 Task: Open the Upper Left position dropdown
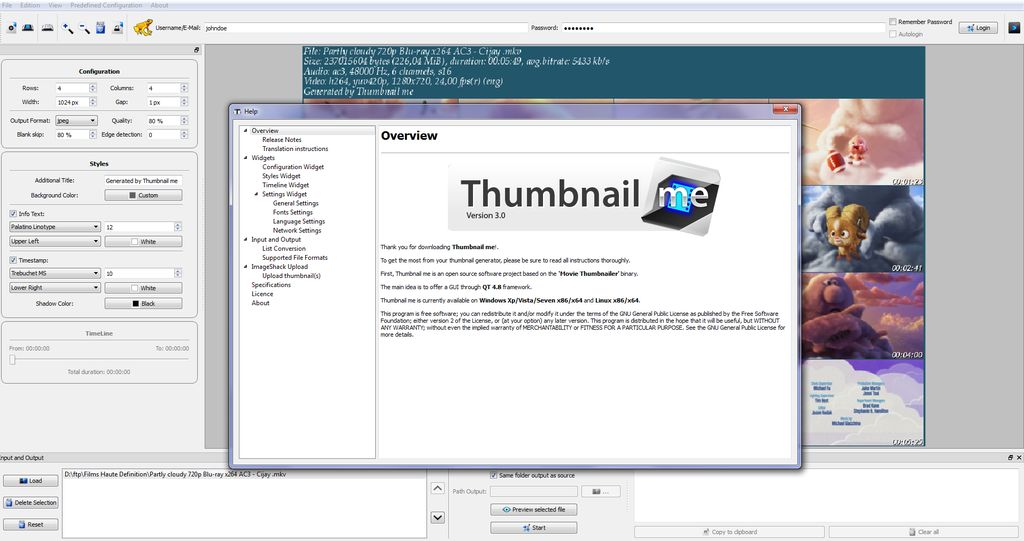tap(54, 241)
